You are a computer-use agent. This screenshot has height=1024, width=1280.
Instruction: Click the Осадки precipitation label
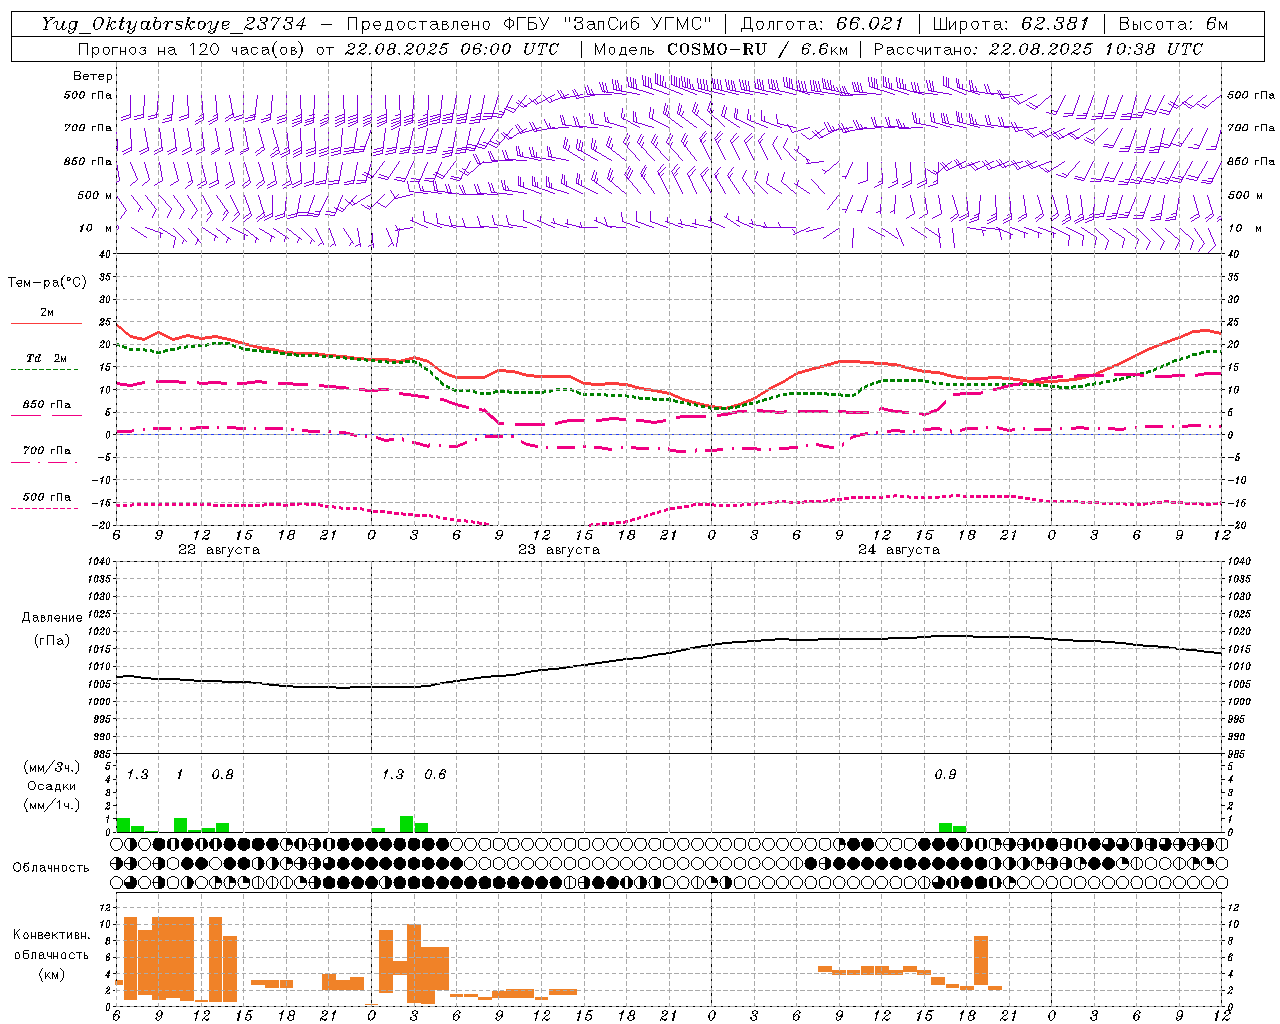click(x=52, y=786)
